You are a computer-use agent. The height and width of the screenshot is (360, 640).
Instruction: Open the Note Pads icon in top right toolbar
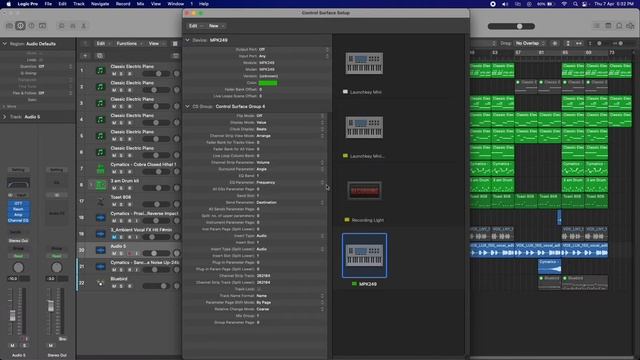pyautogui.click(x=608, y=26)
